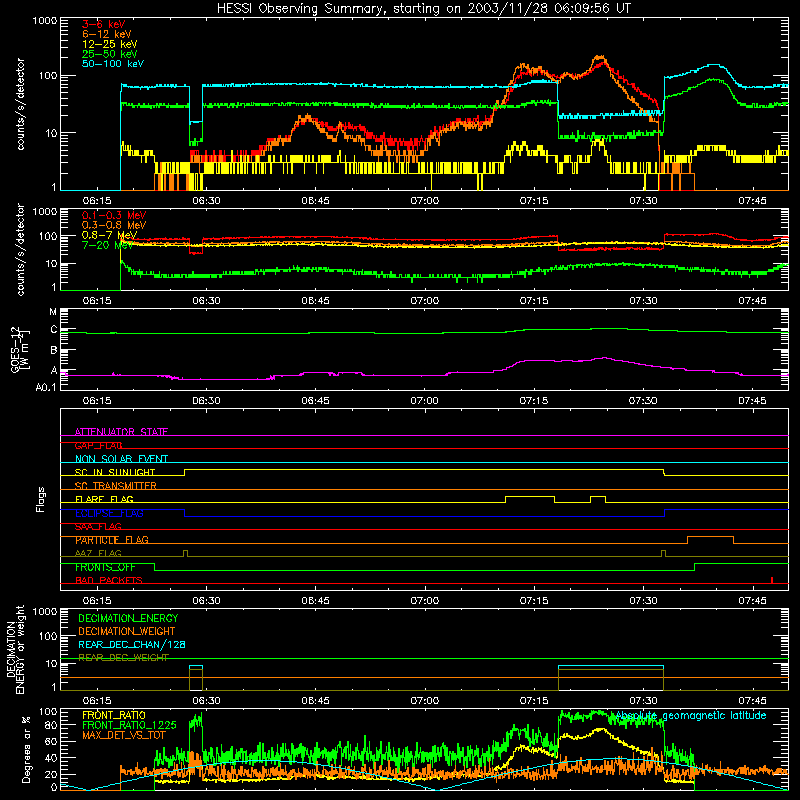Click the REAR_DEC_CHAN/128 legend label
The width and height of the screenshot is (800, 800).
[x=132, y=645]
